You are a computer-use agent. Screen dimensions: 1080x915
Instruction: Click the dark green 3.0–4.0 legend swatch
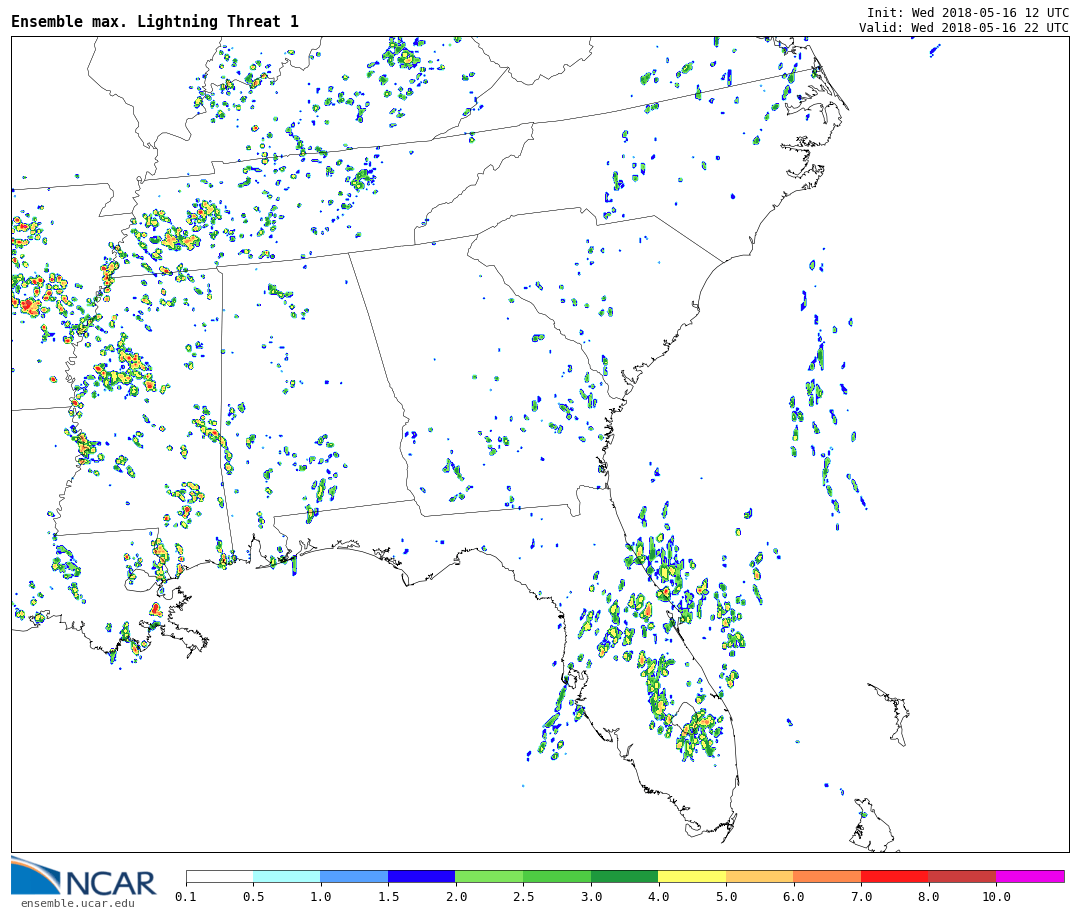[x=624, y=877]
